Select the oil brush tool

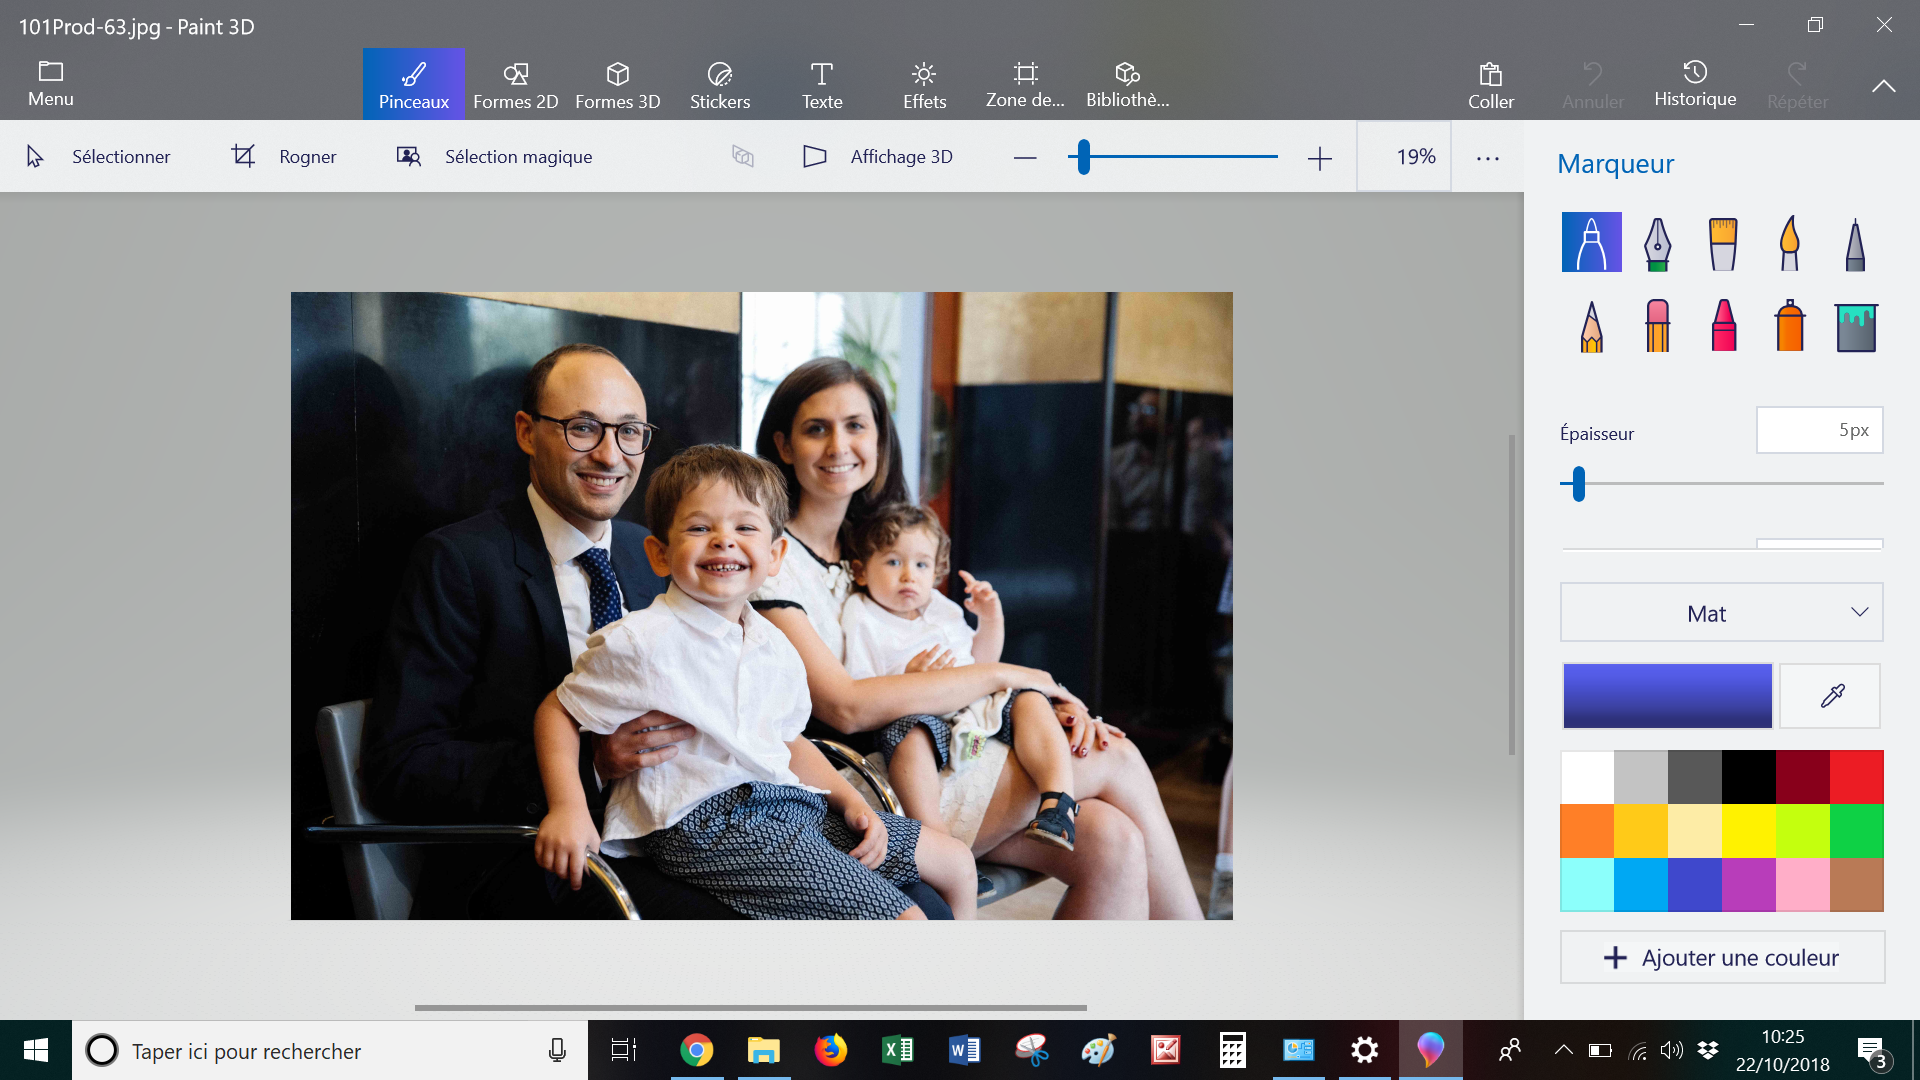coord(1723,243)
